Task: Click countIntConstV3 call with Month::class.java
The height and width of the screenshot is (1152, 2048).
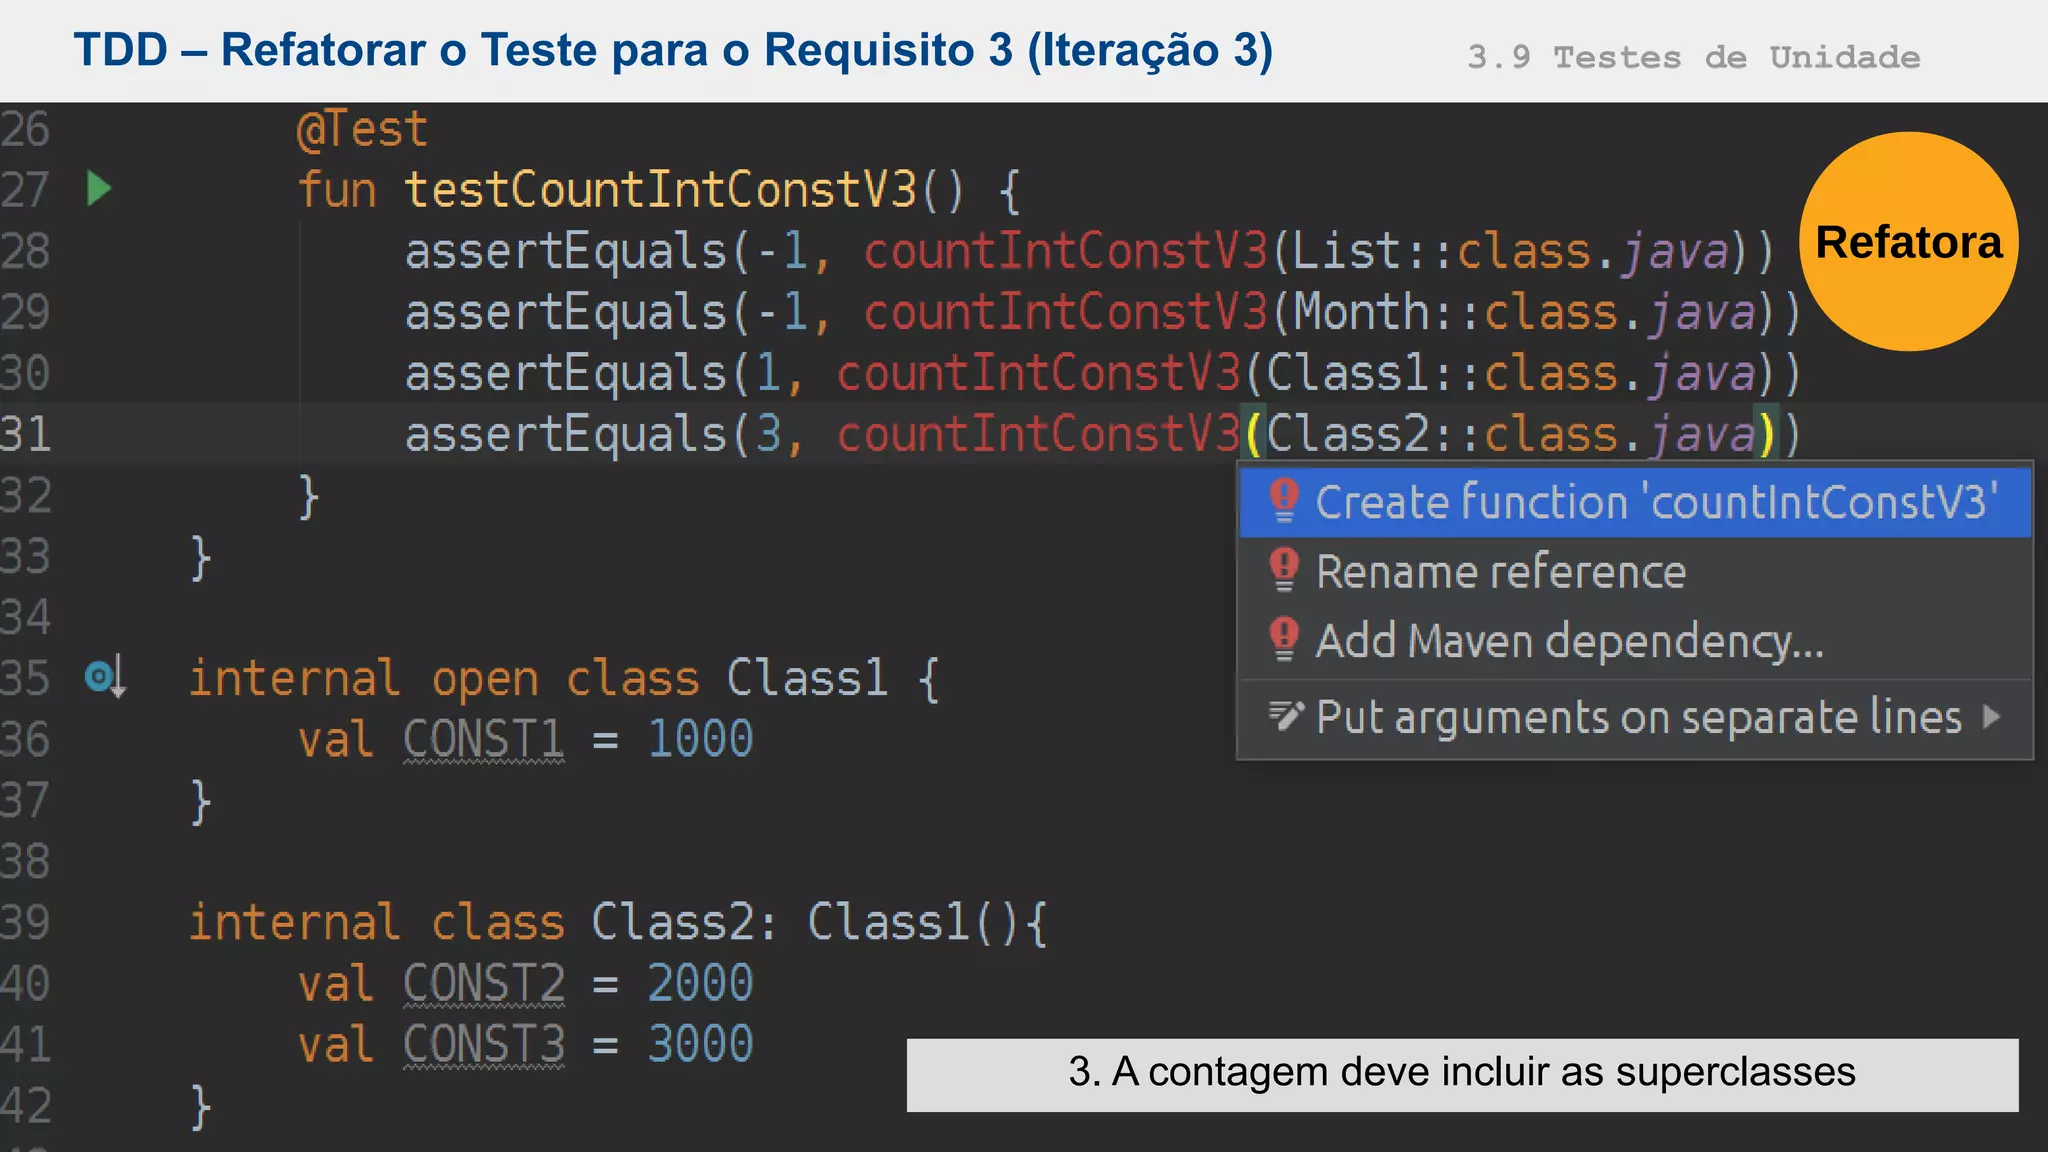Action: tap(1066, 312)
